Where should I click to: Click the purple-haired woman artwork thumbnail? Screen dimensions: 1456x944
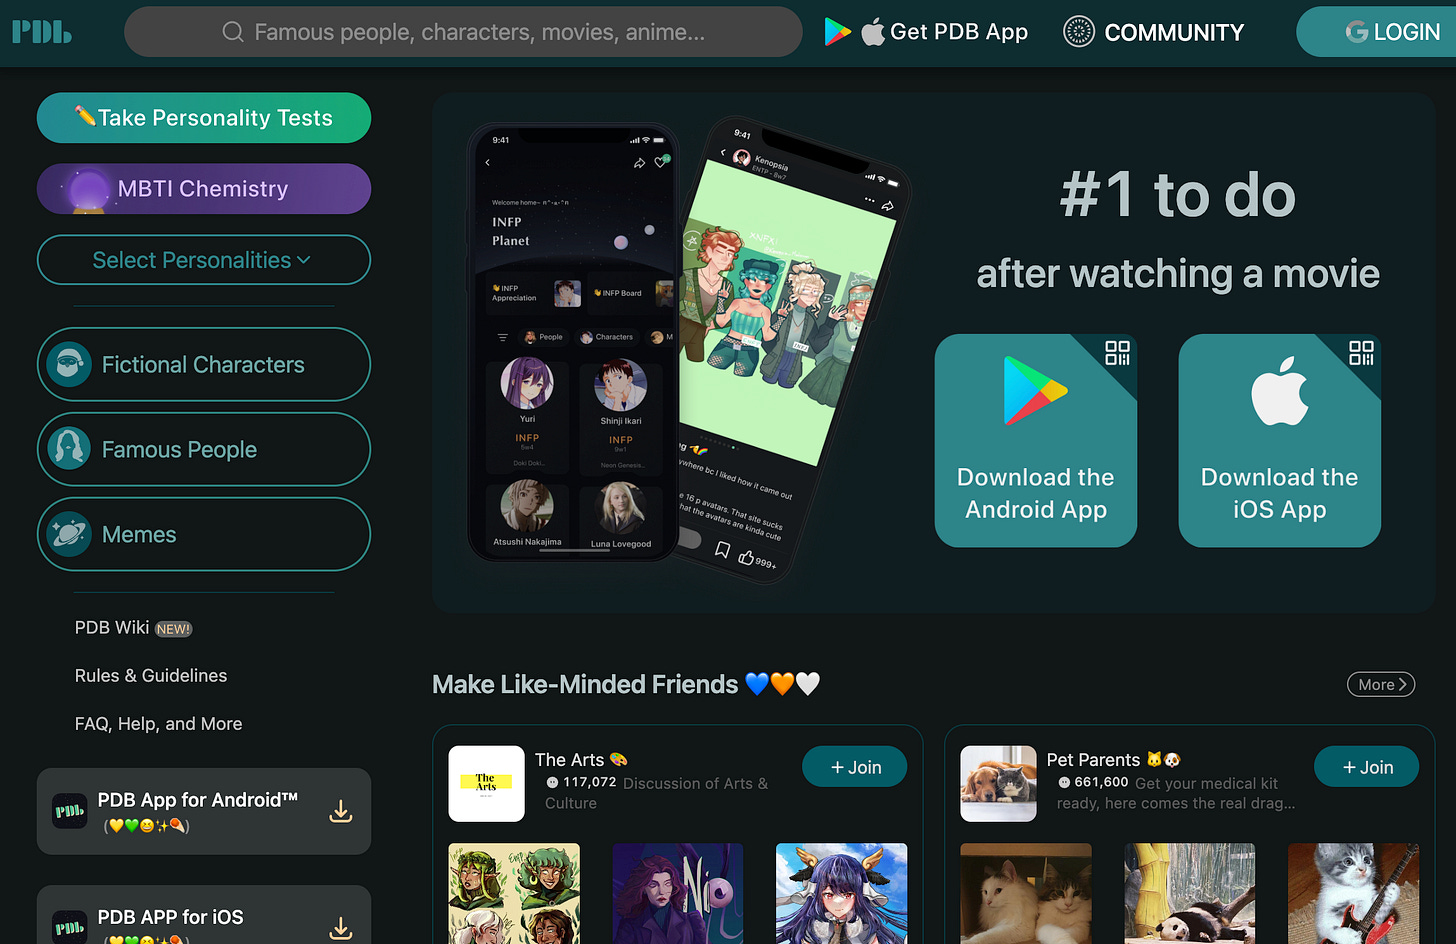click(678, 894)
